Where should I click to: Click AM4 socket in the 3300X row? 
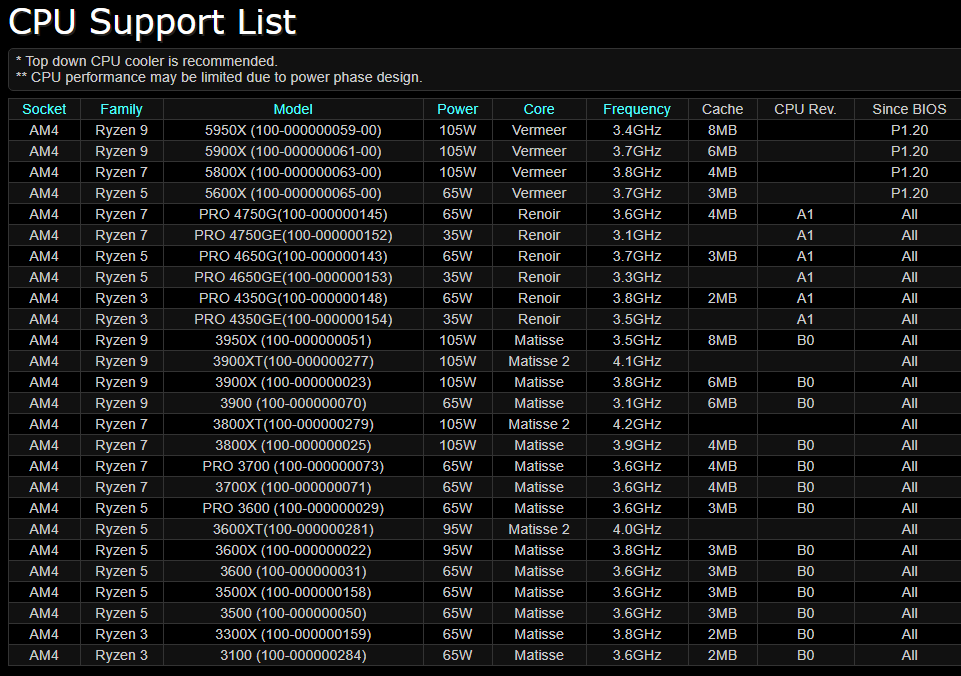[x=44, y=634]
